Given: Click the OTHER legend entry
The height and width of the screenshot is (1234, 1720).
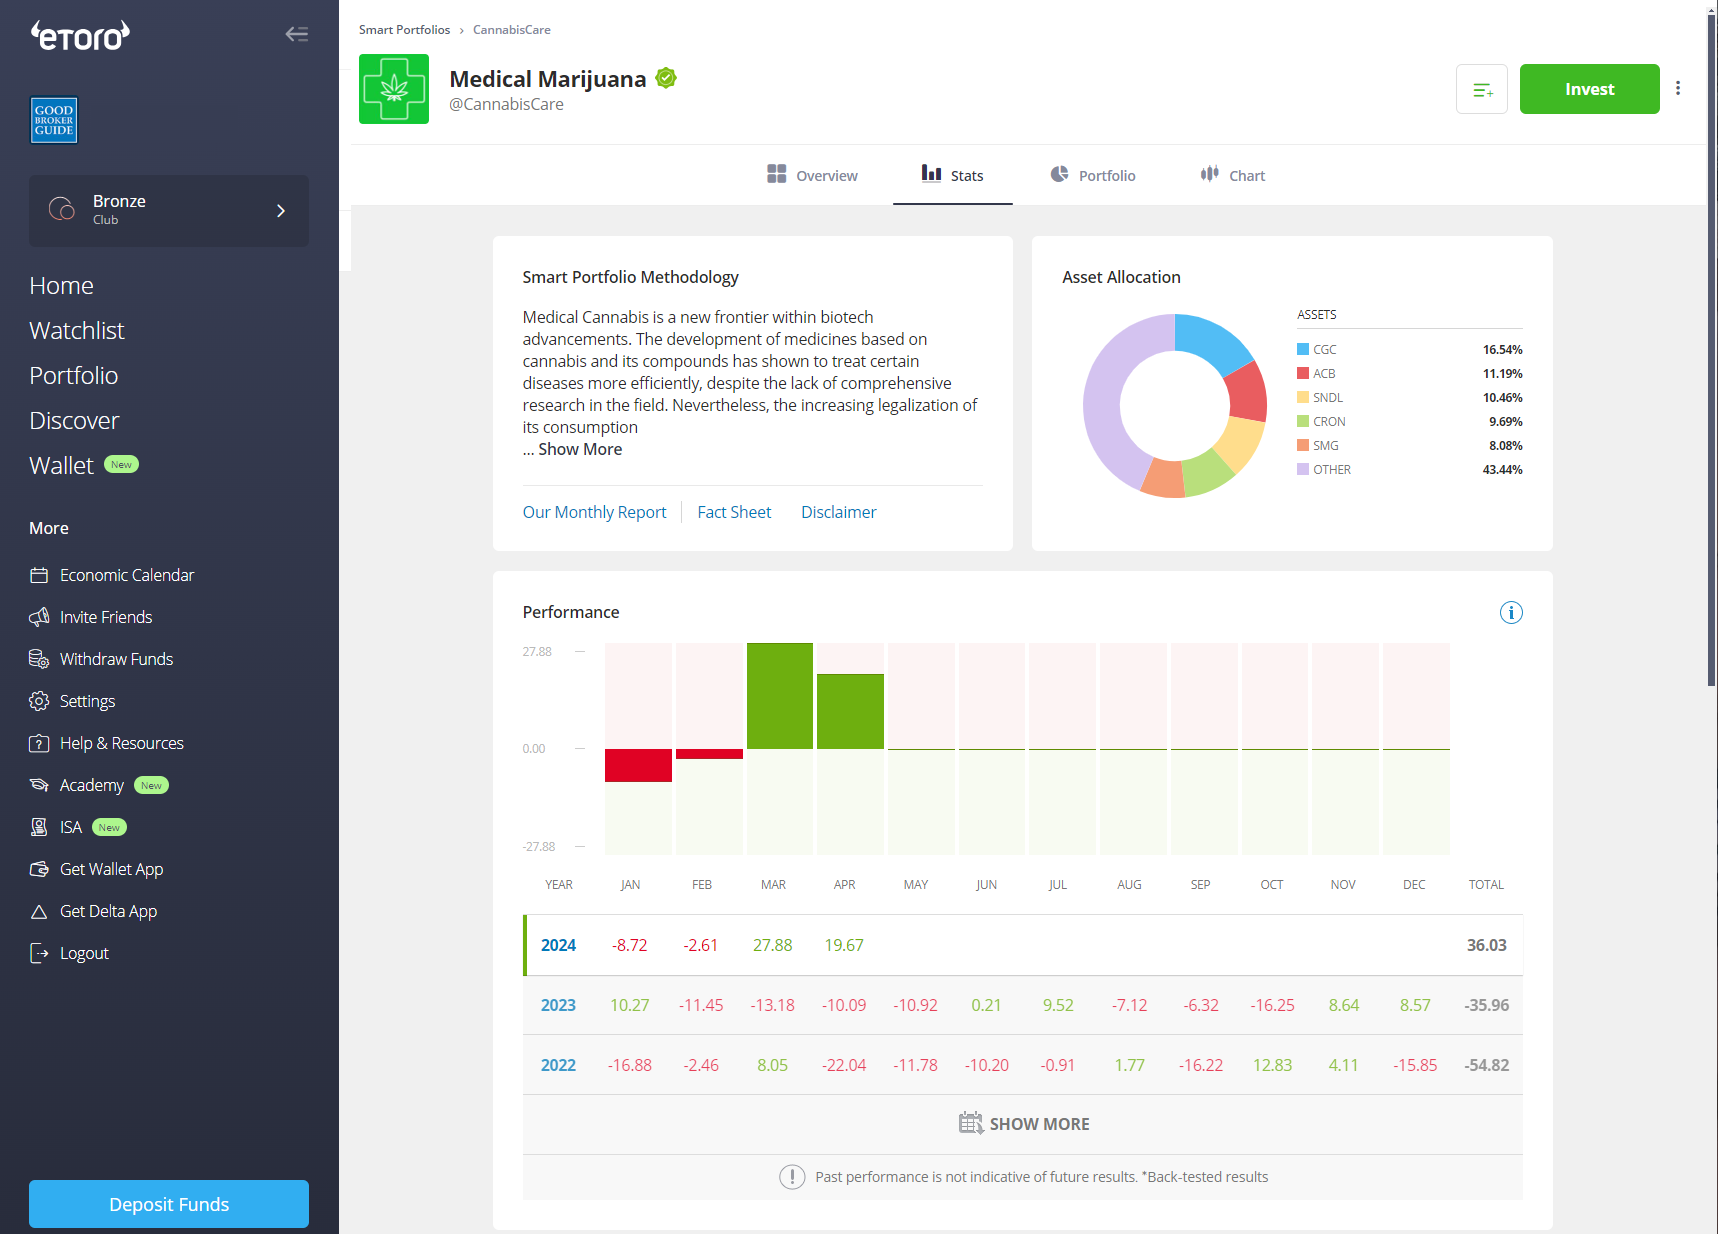Looking at the screenshot, I should (x=1410, y=469).
